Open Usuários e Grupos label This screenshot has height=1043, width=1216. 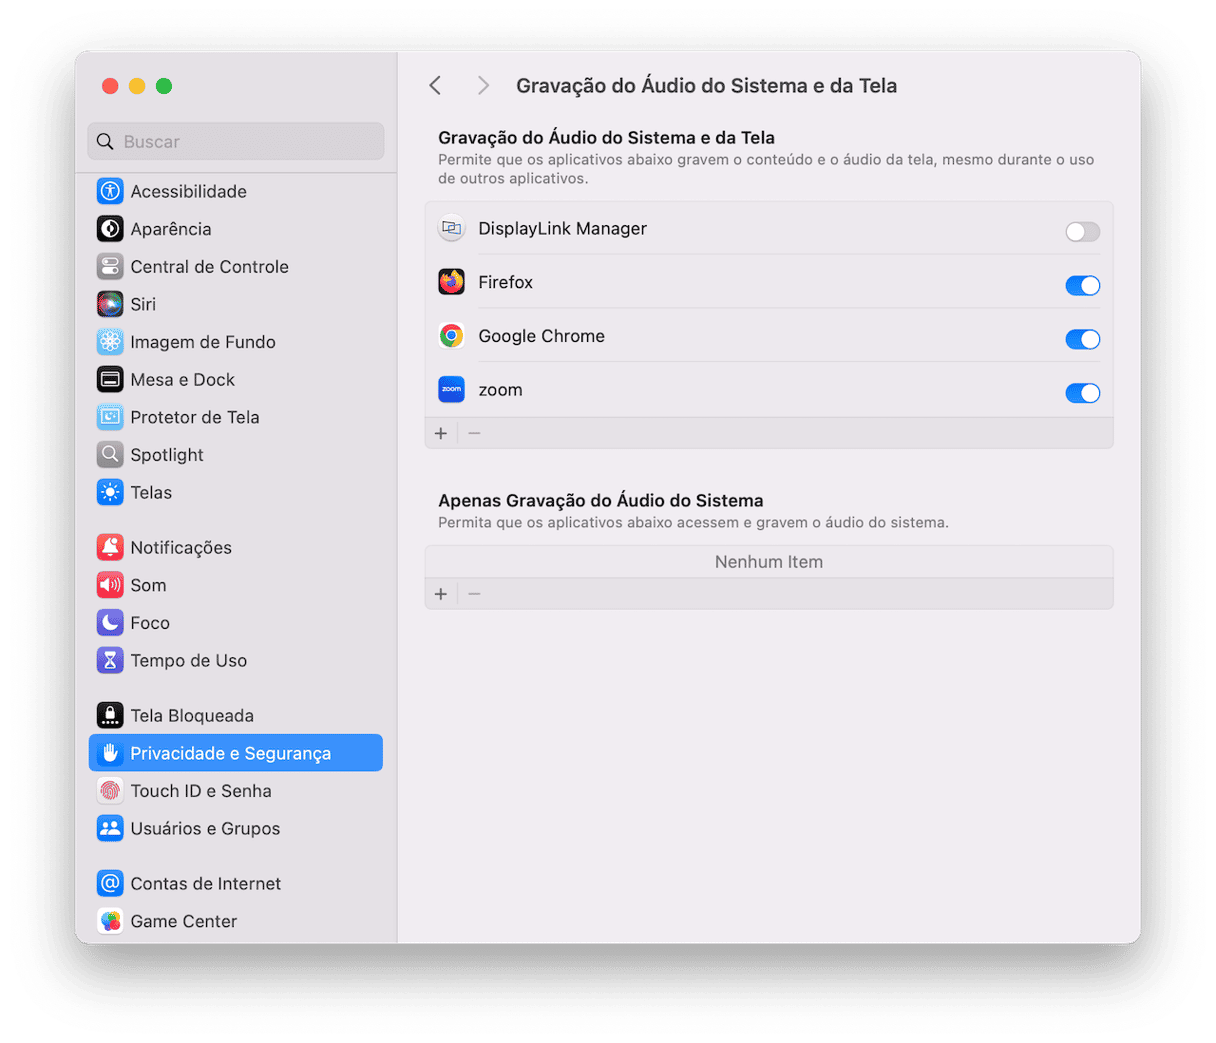[x=205, y=829]
